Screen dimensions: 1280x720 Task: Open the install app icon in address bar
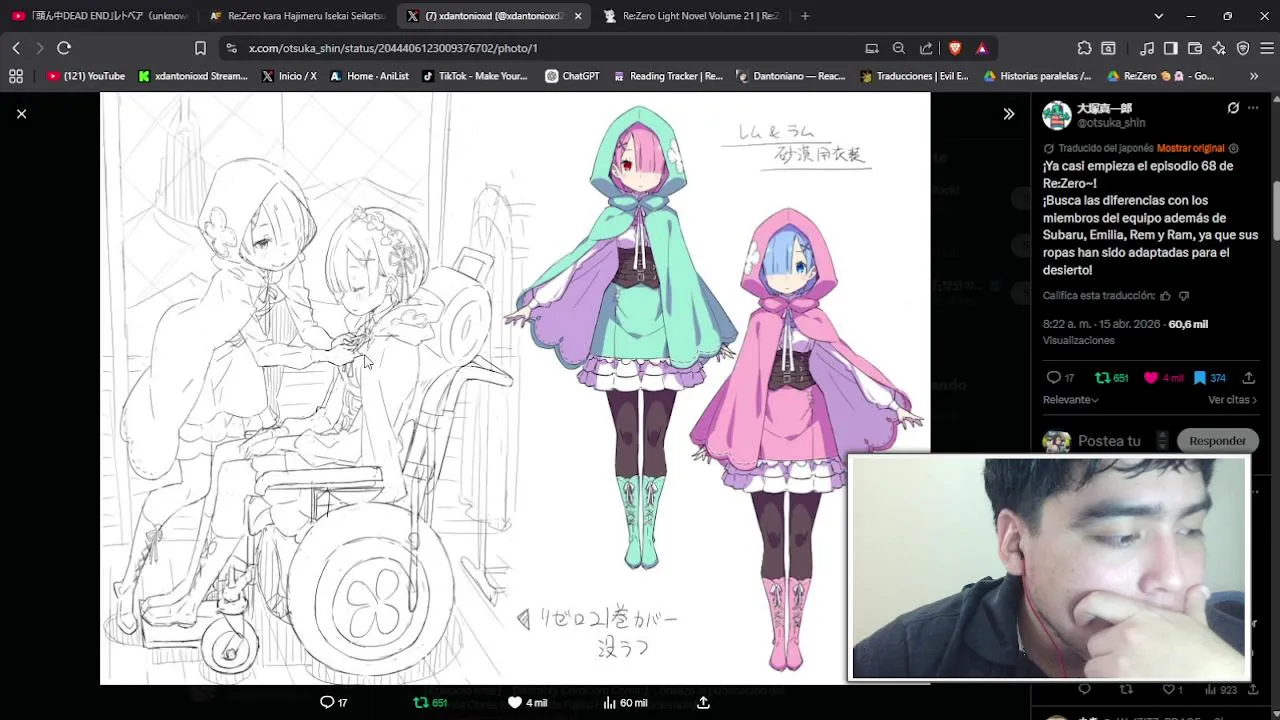[872, 48]
